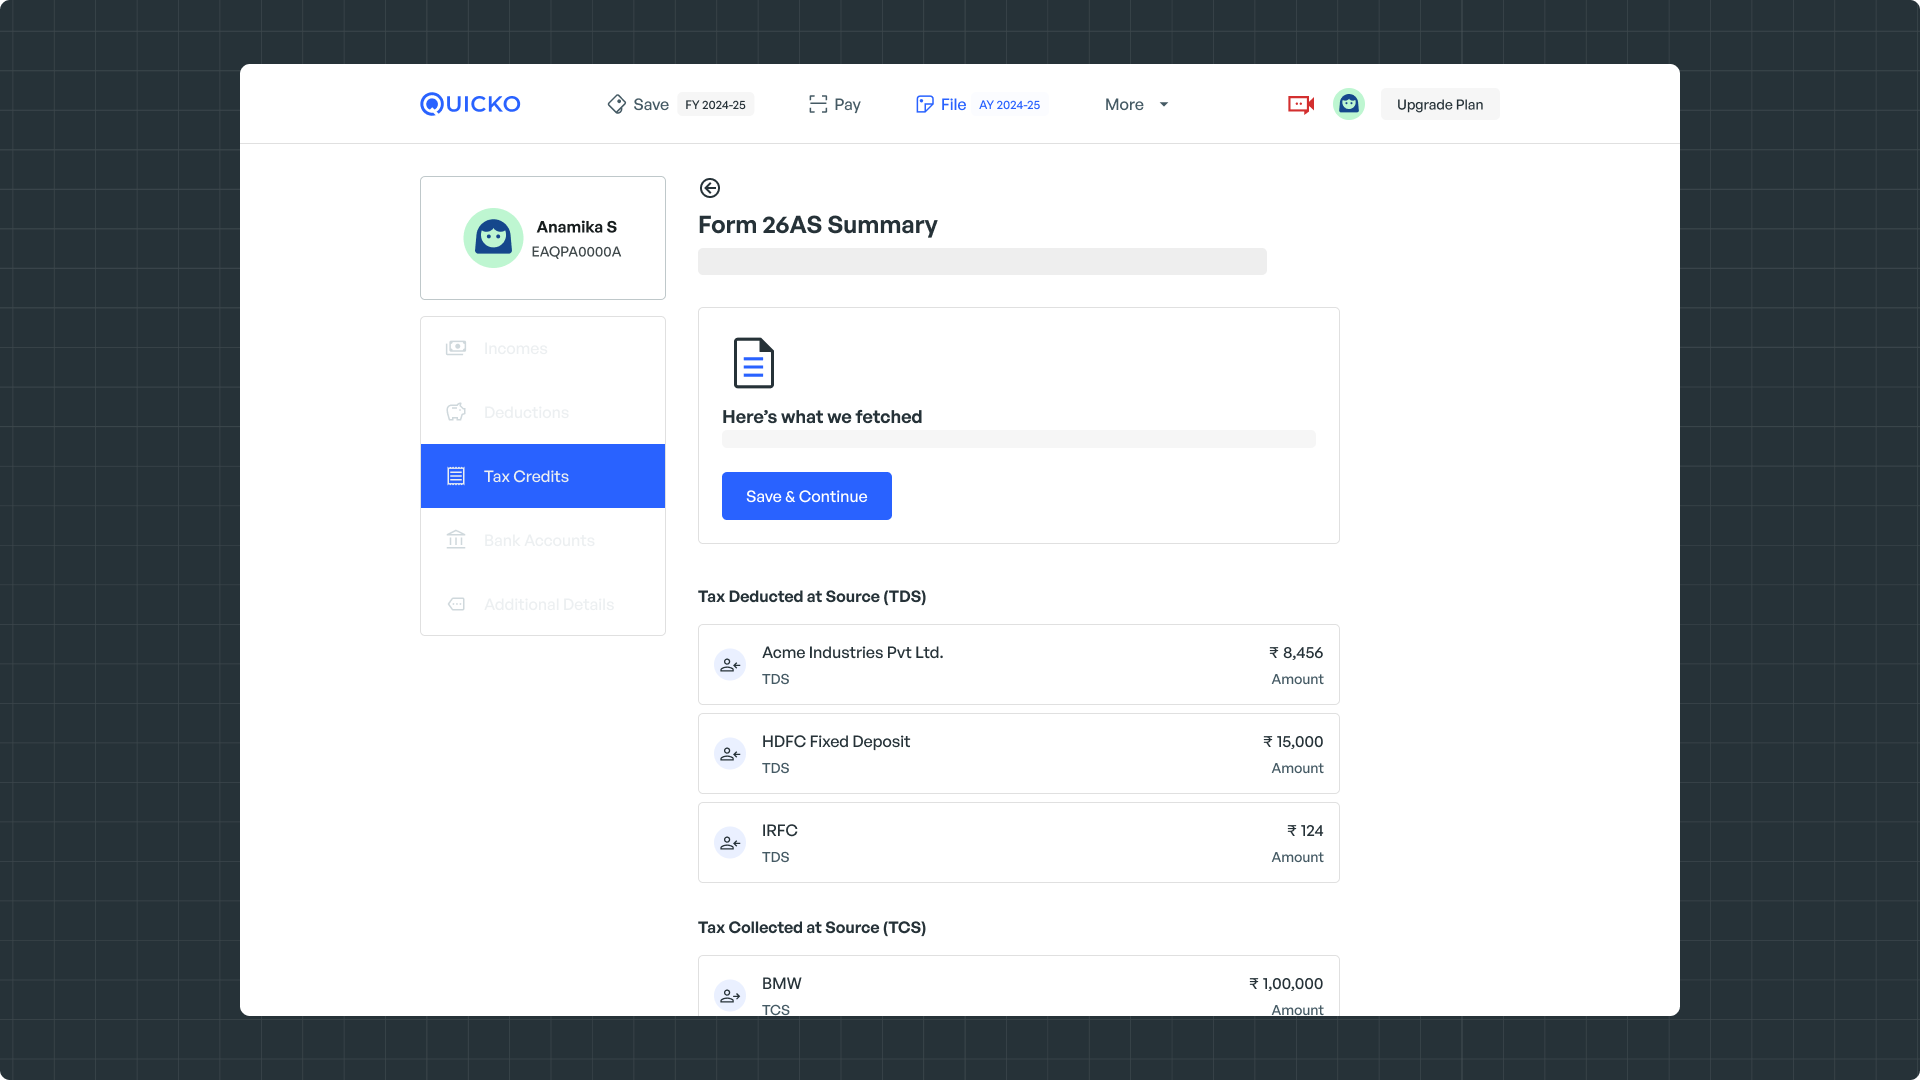This screenshot has width=1920, height=1080.
Task: Click the Bank Accounts building icon
Action: pyautogui.click(x=456, y=540)
